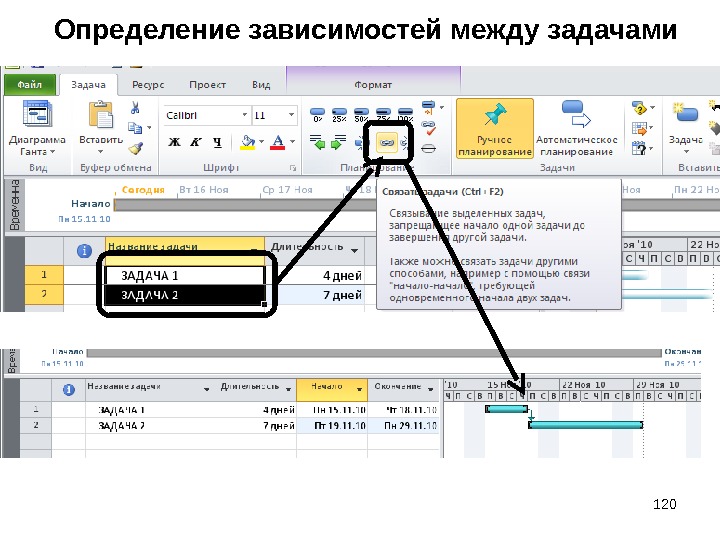The width and height of the screenshot is (720, 540).
Task: Apply bold with the Ж button
Action: [x=174, y=142]
